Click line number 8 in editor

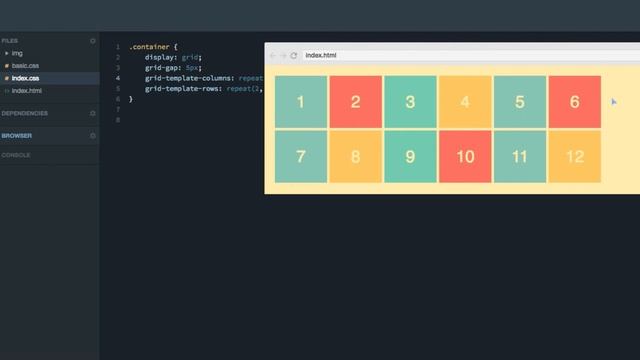click(x=118, y=120)
